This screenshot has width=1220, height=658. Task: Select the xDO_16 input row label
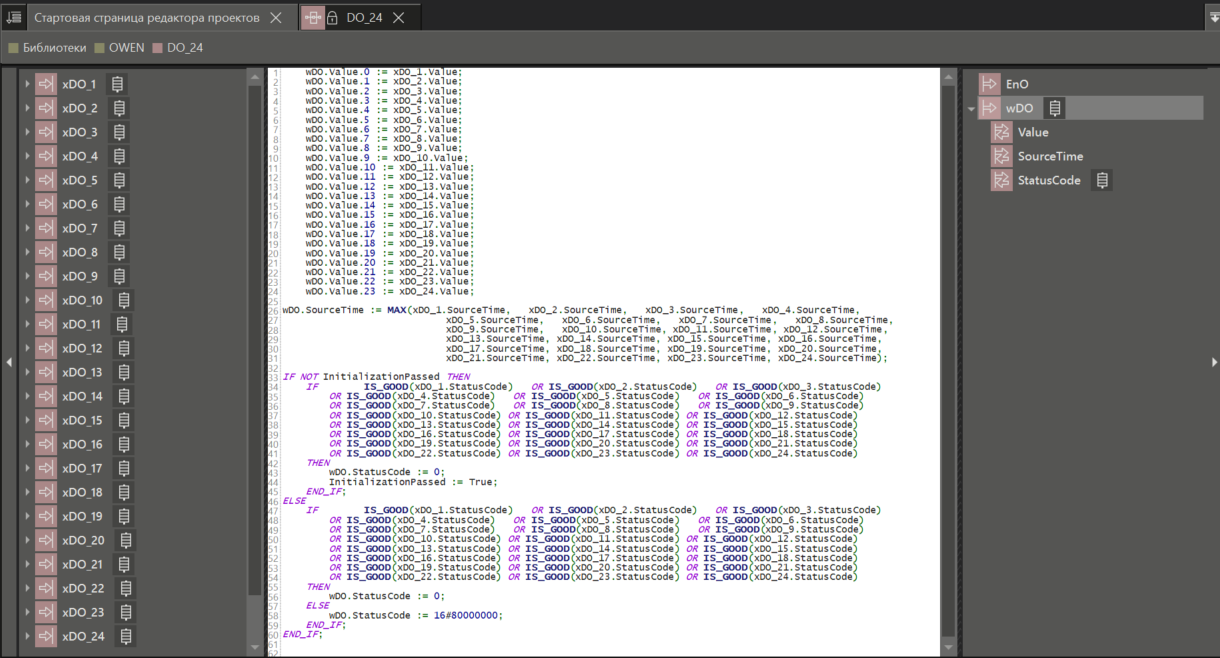point(82,444)
